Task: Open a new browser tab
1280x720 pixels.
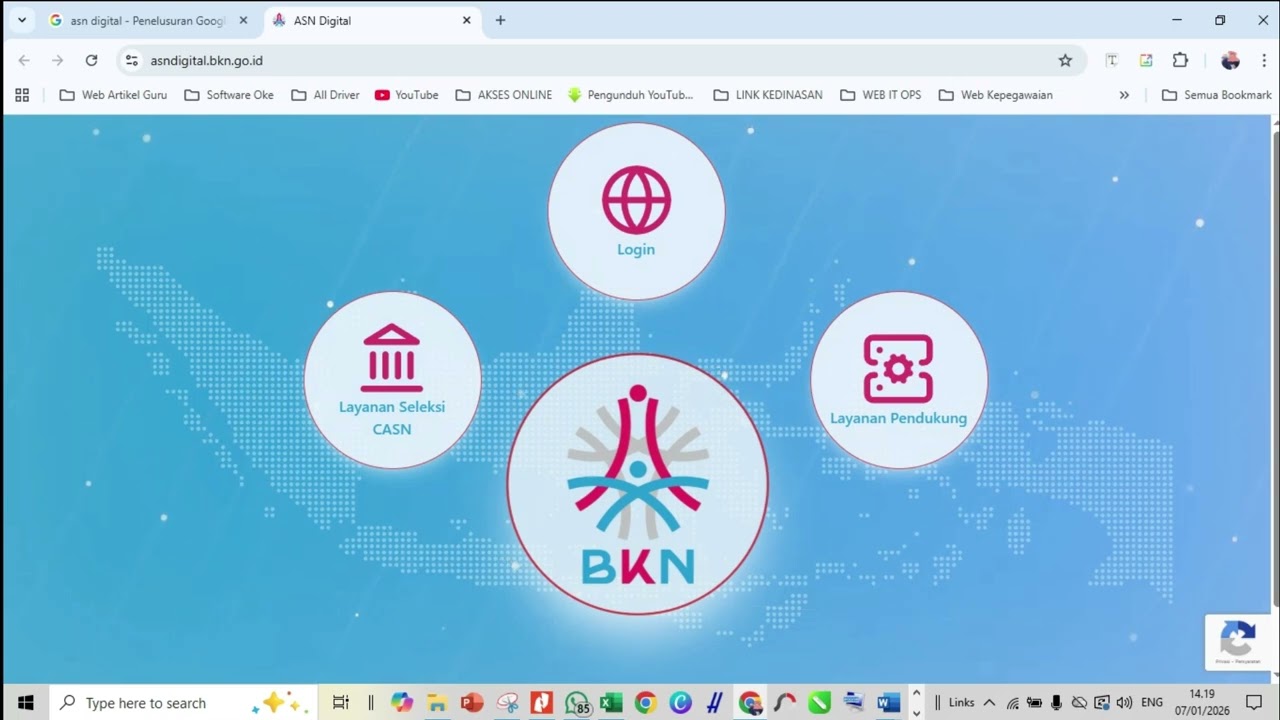Action: pyautogui.click(x=500, y=20)
